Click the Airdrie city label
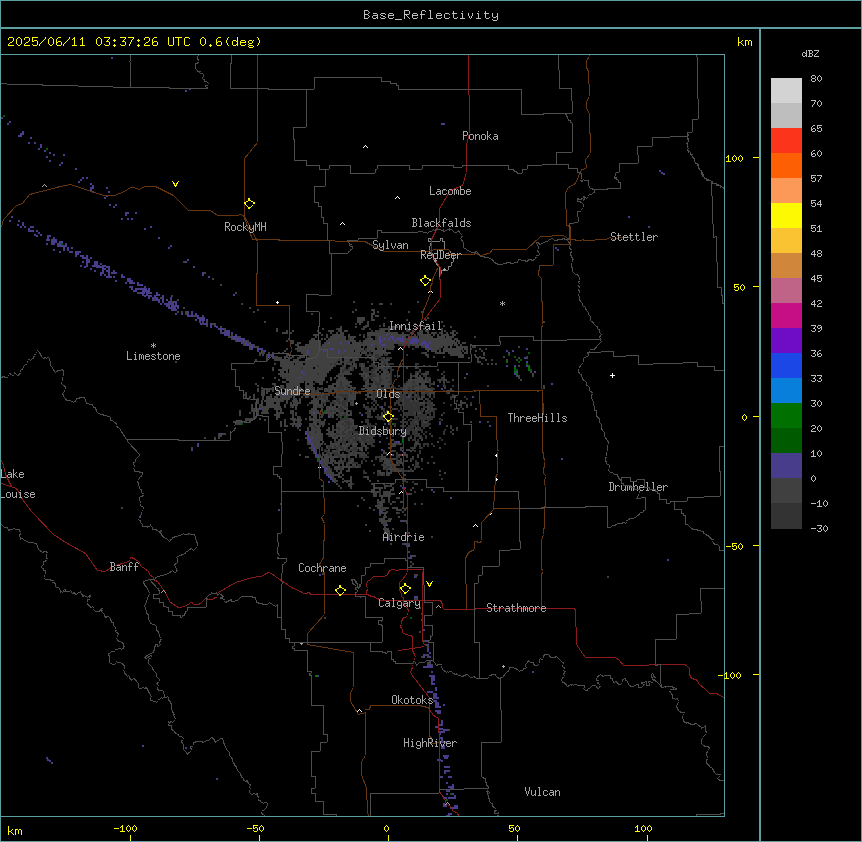This screenshot has width=862, height=842. tap(404, 537)
